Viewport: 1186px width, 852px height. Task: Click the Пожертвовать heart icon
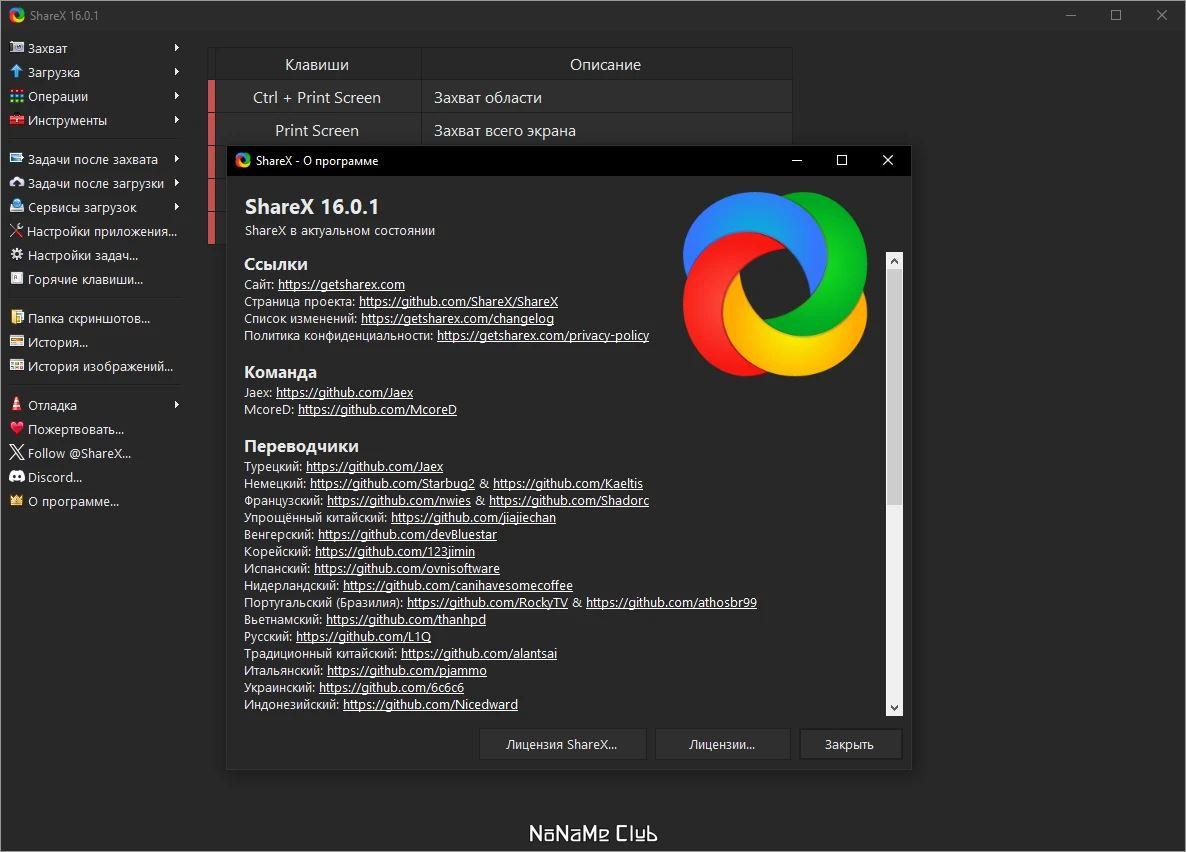(x=17, y=429)
